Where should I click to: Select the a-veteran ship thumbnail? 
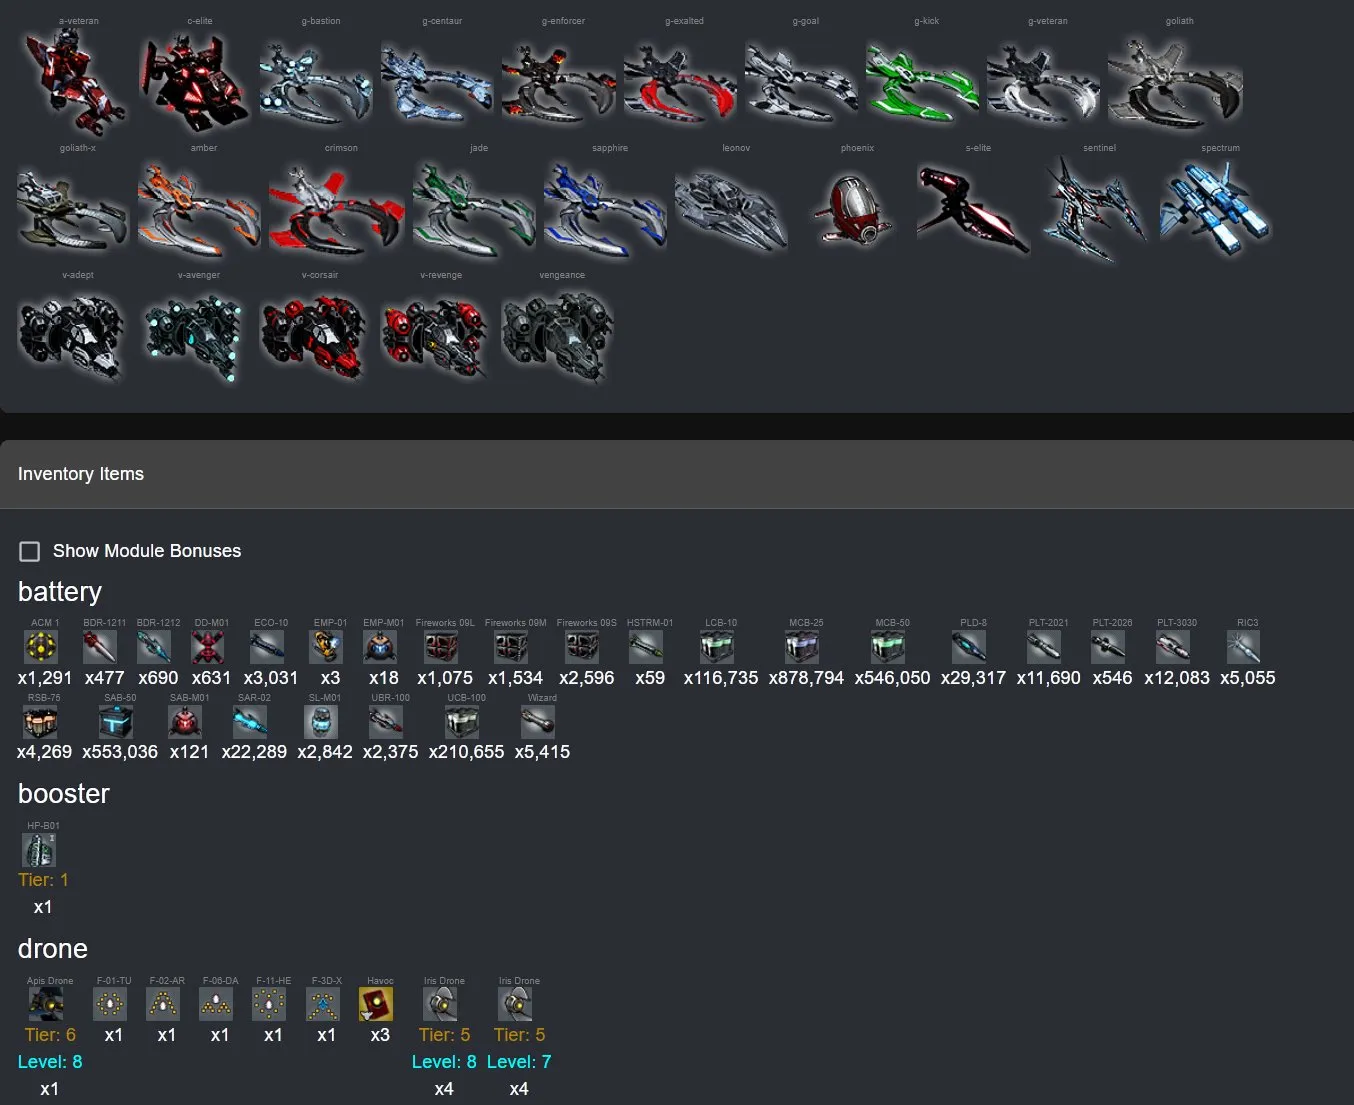[x=75, y=81]
